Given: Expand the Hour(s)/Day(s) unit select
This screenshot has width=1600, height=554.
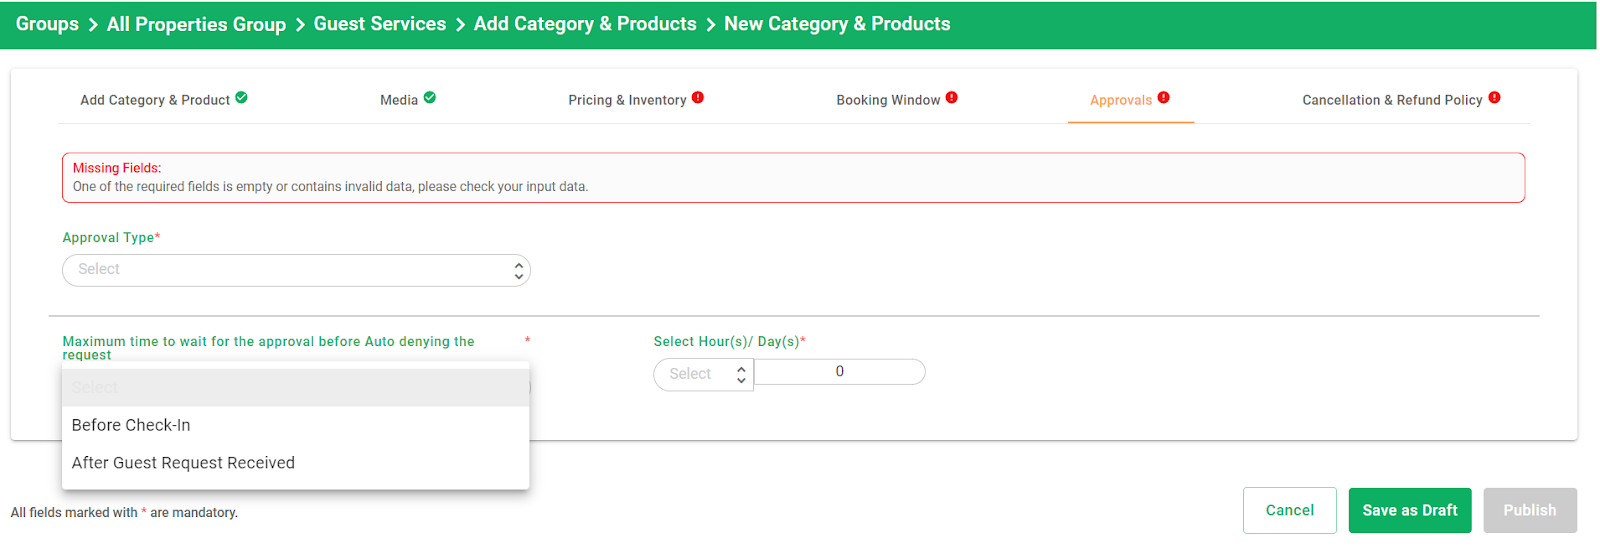Looking at the screenshot, I should point(704,374).
